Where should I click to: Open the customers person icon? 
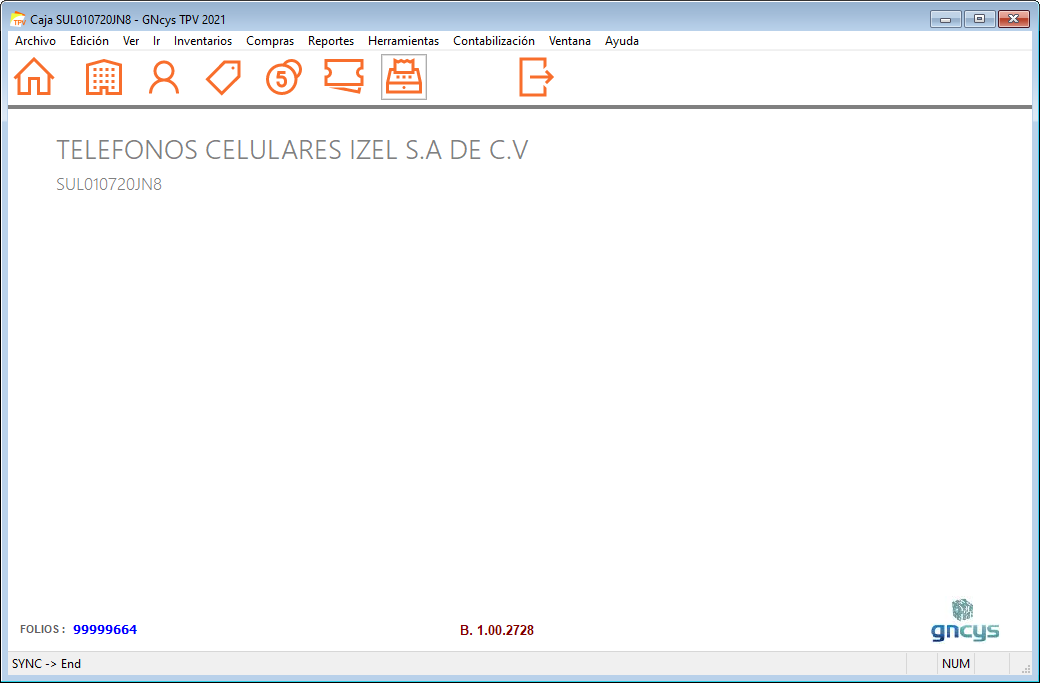(164, 78)
